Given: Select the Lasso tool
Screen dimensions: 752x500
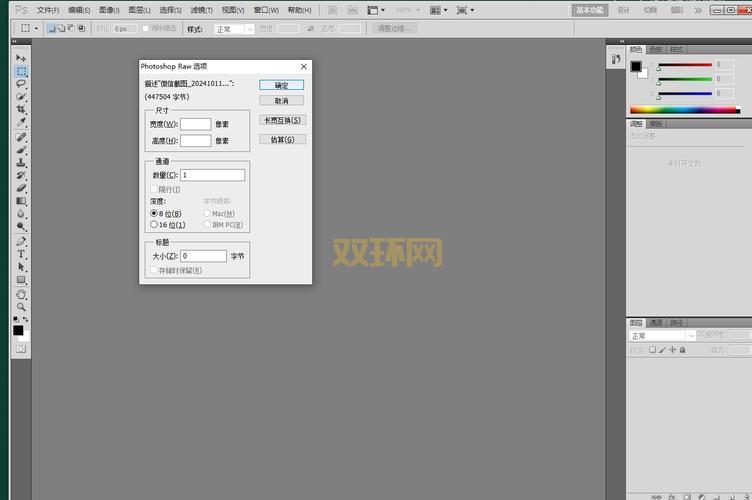Looking at the screenshot, I should pyautogui.click(x=21, y=84).
